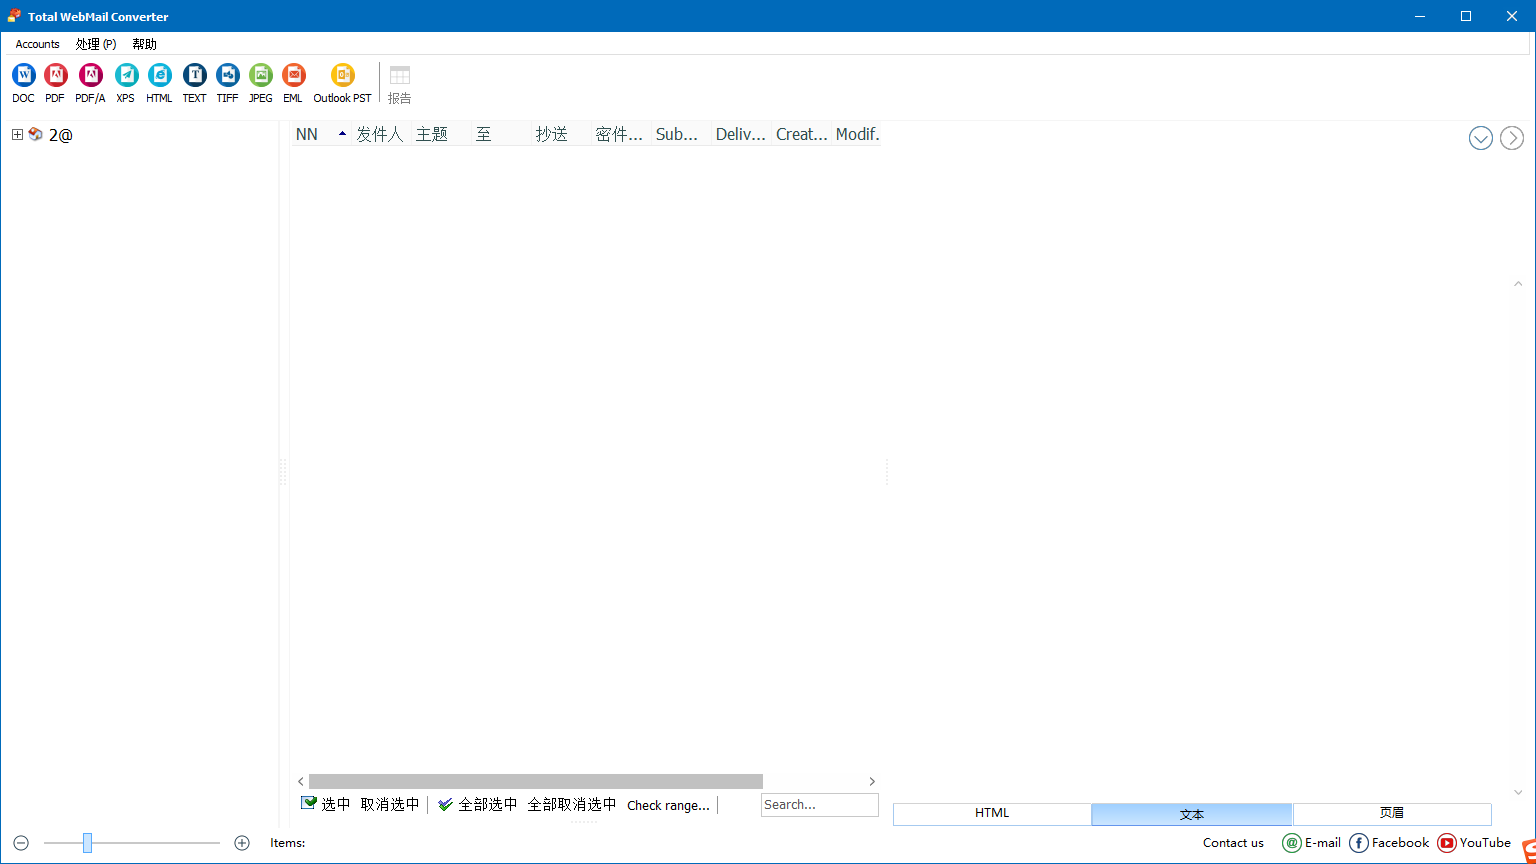
Task: Click the 选中 check button
Action: [x=326, y=804]
